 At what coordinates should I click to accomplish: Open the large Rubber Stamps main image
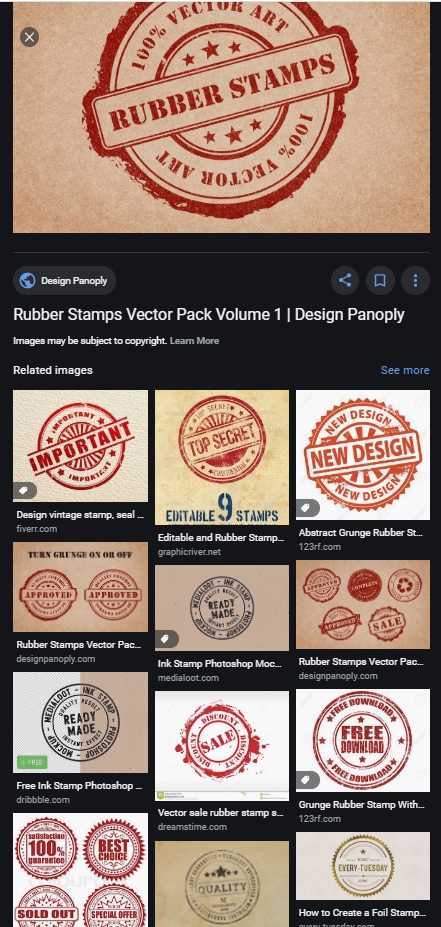tap(221, 117)
